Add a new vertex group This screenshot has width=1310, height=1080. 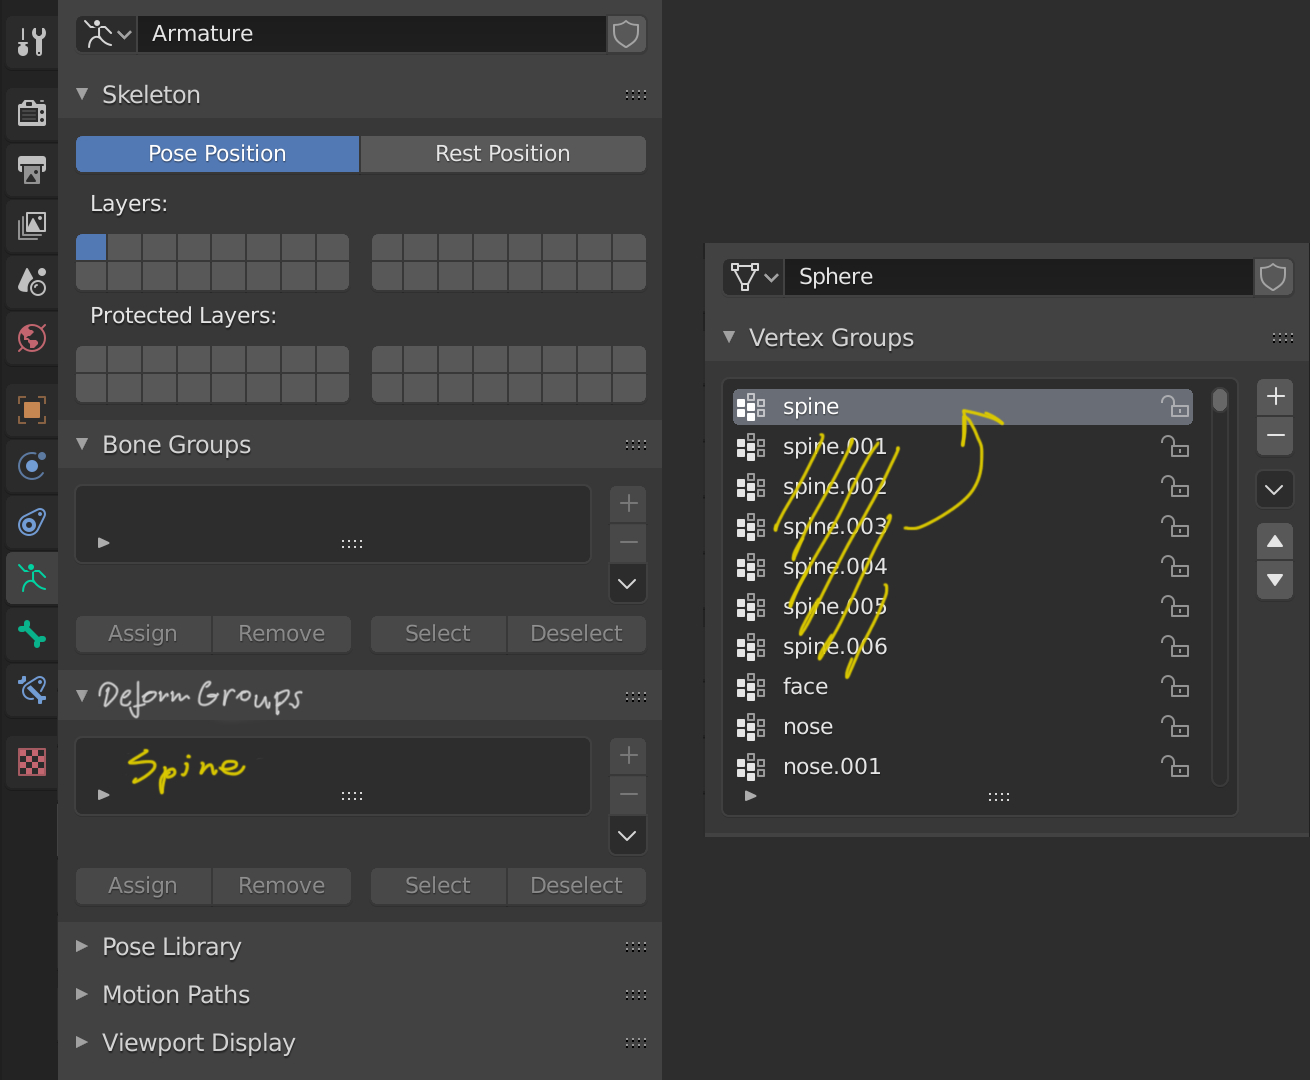point(1275,397)
